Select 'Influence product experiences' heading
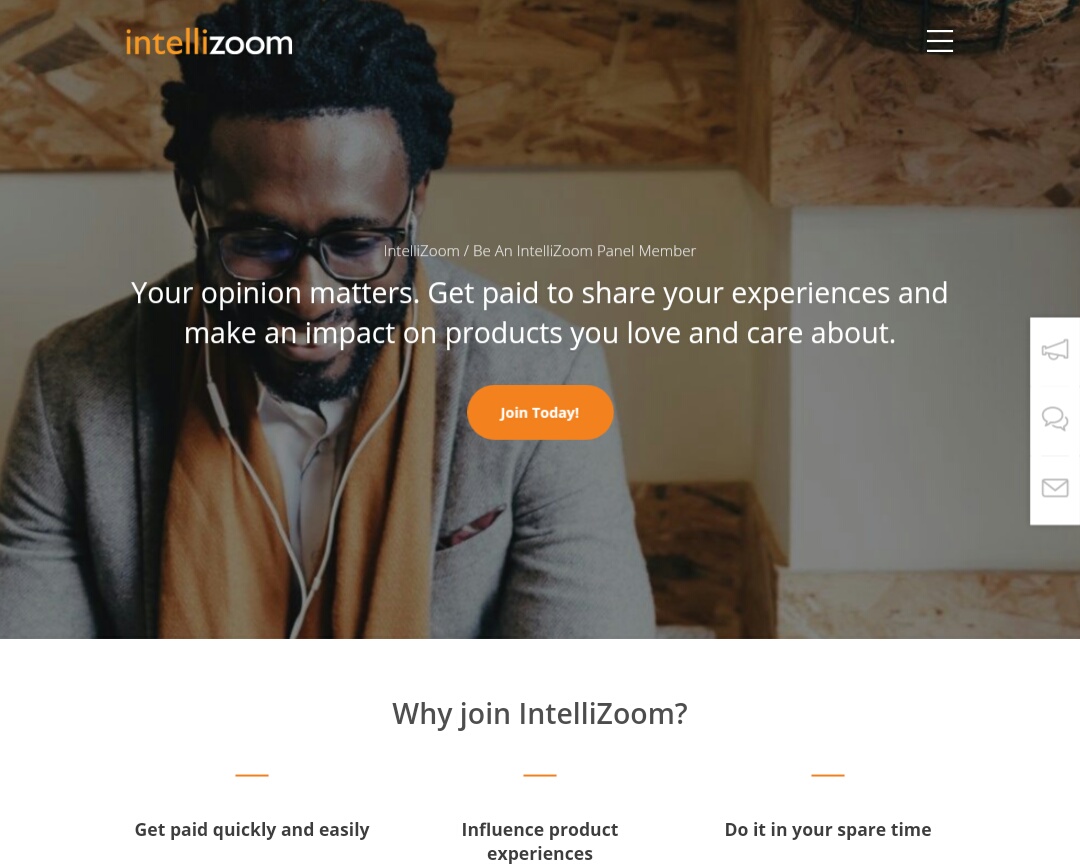Image resolution: width=1080 pixels, height=868 pixels. click(540, 841)
